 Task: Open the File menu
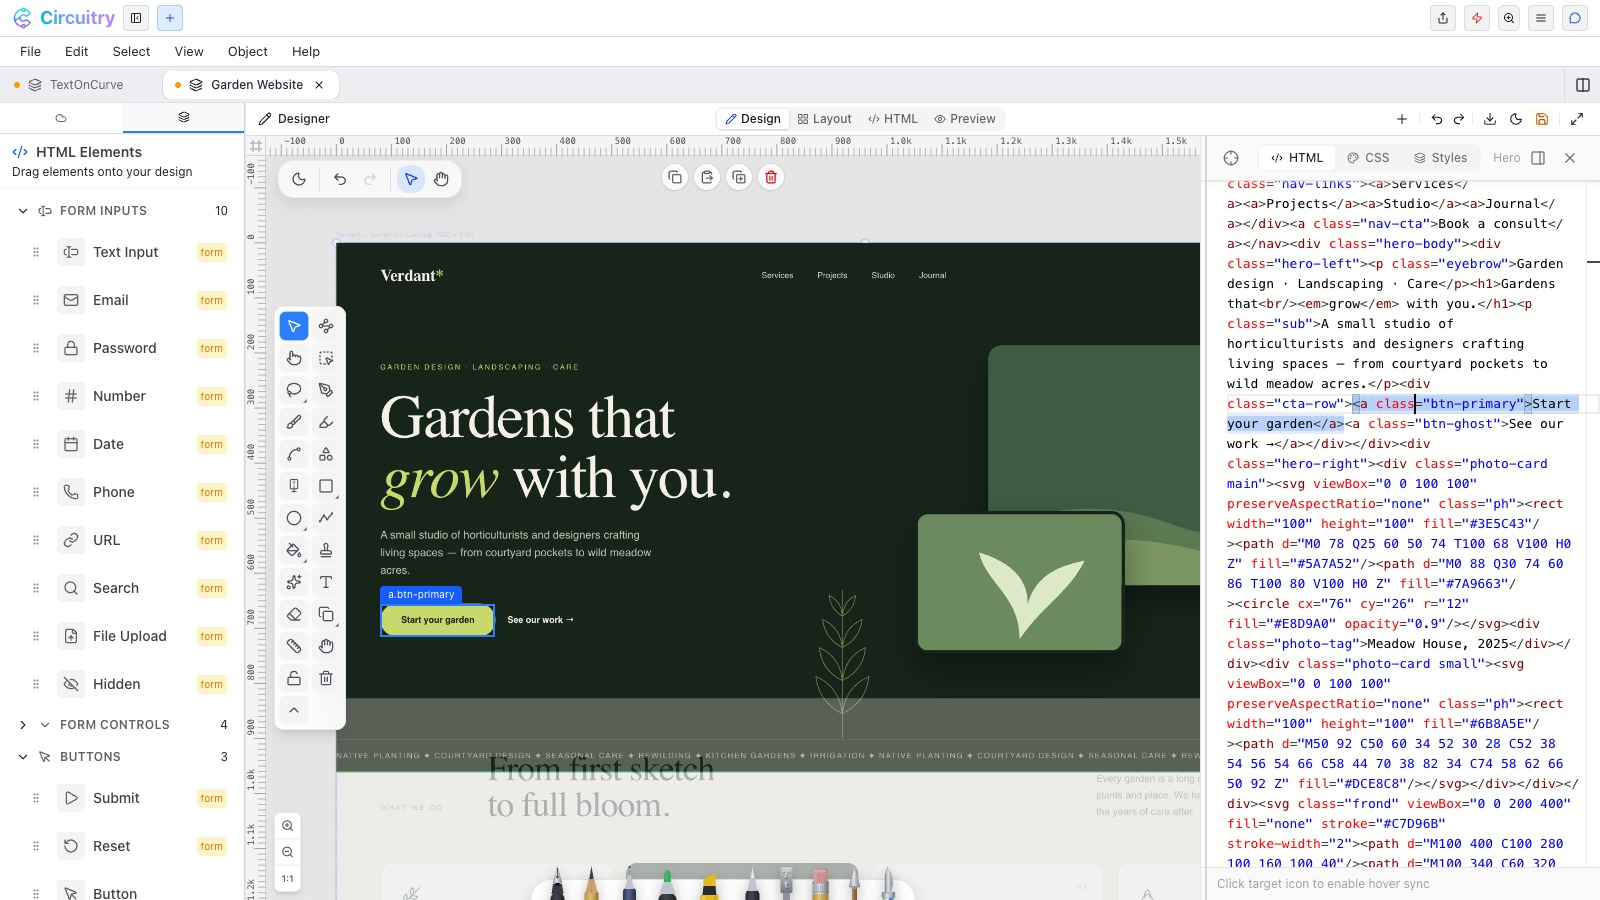click(x=31, y=52)
